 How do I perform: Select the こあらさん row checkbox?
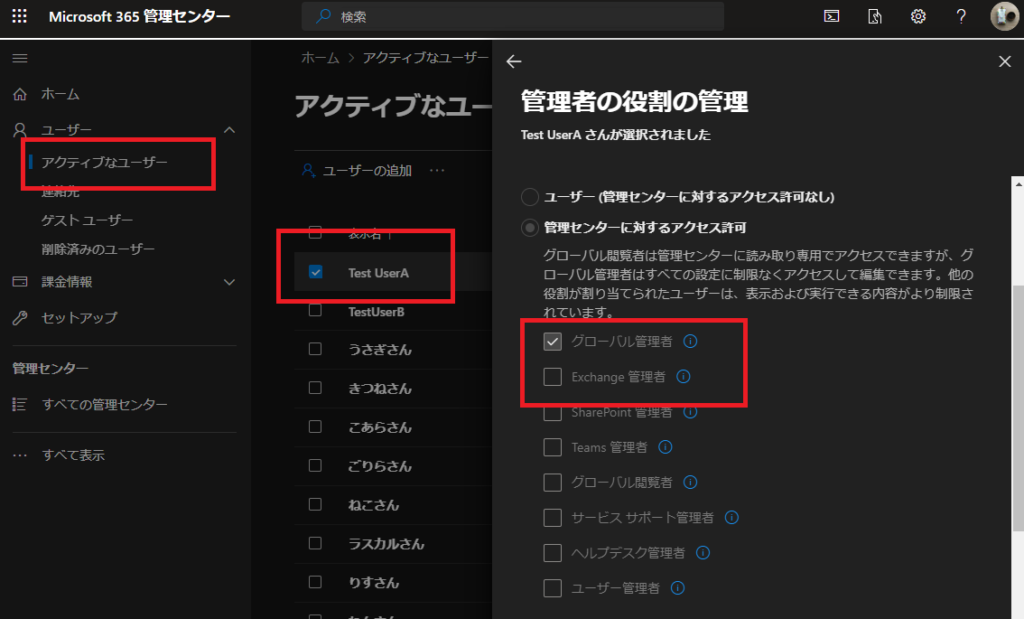click(315, 426)
